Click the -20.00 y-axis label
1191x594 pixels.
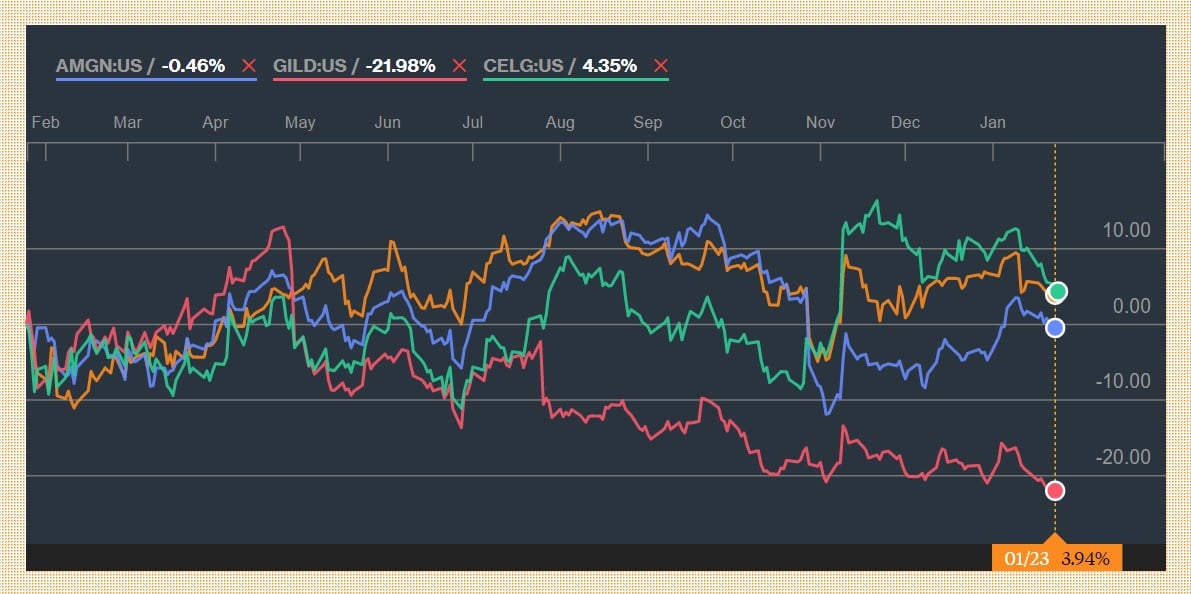[x=1124, y=457]
